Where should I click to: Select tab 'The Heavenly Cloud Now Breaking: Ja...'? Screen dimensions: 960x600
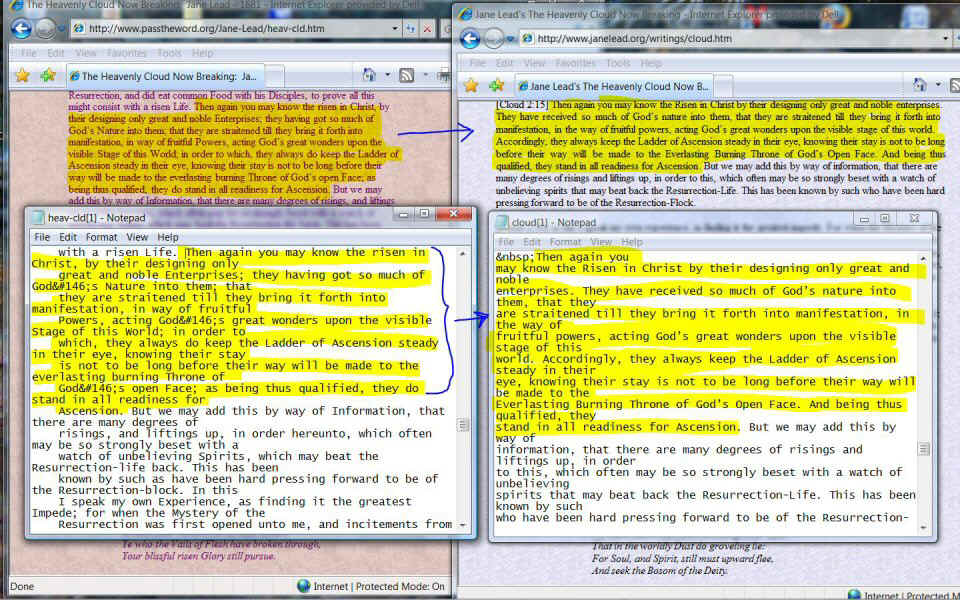point(165,76)
